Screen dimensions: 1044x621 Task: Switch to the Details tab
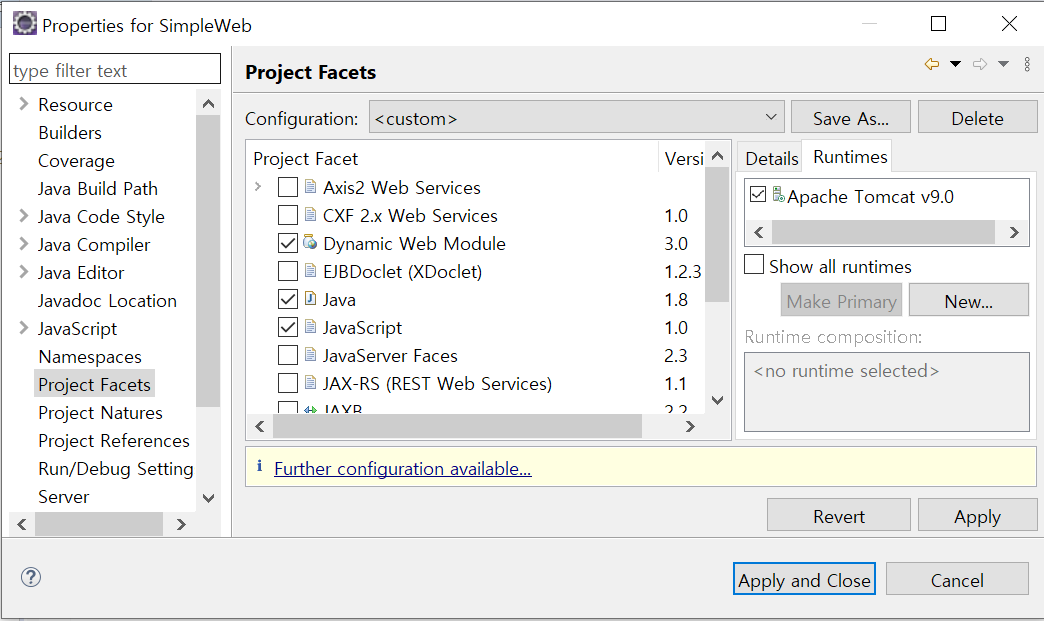click(x=771, y=158)
